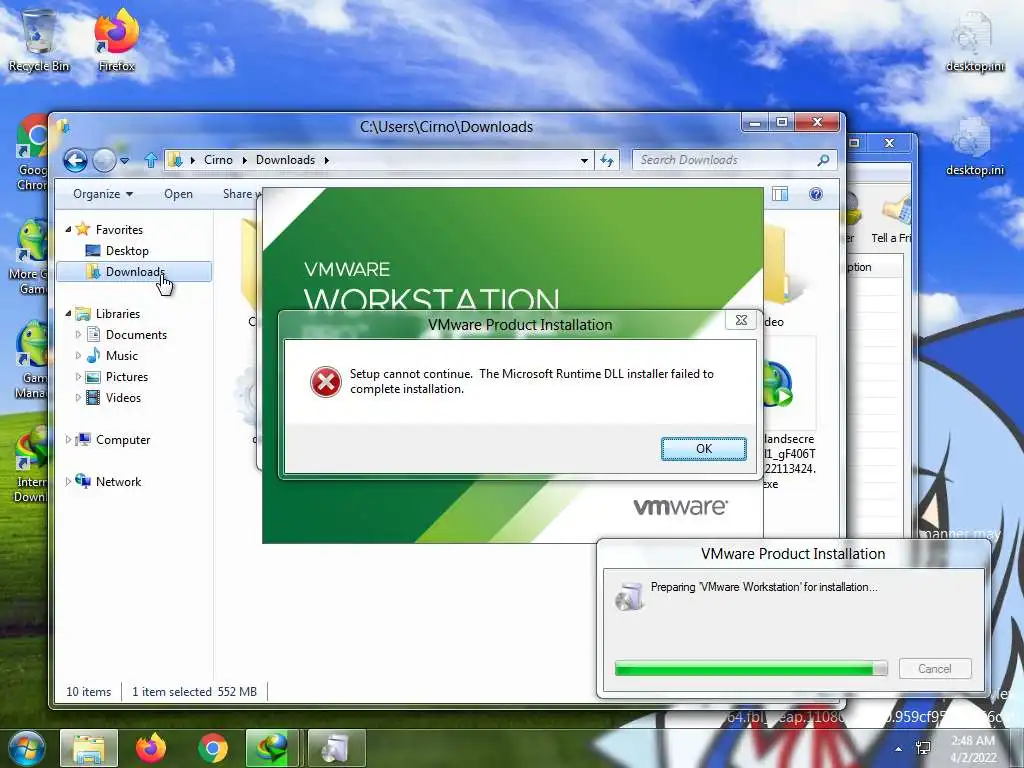Expand the Music library
The image size is (1024, 768).
tap(78, 355)
